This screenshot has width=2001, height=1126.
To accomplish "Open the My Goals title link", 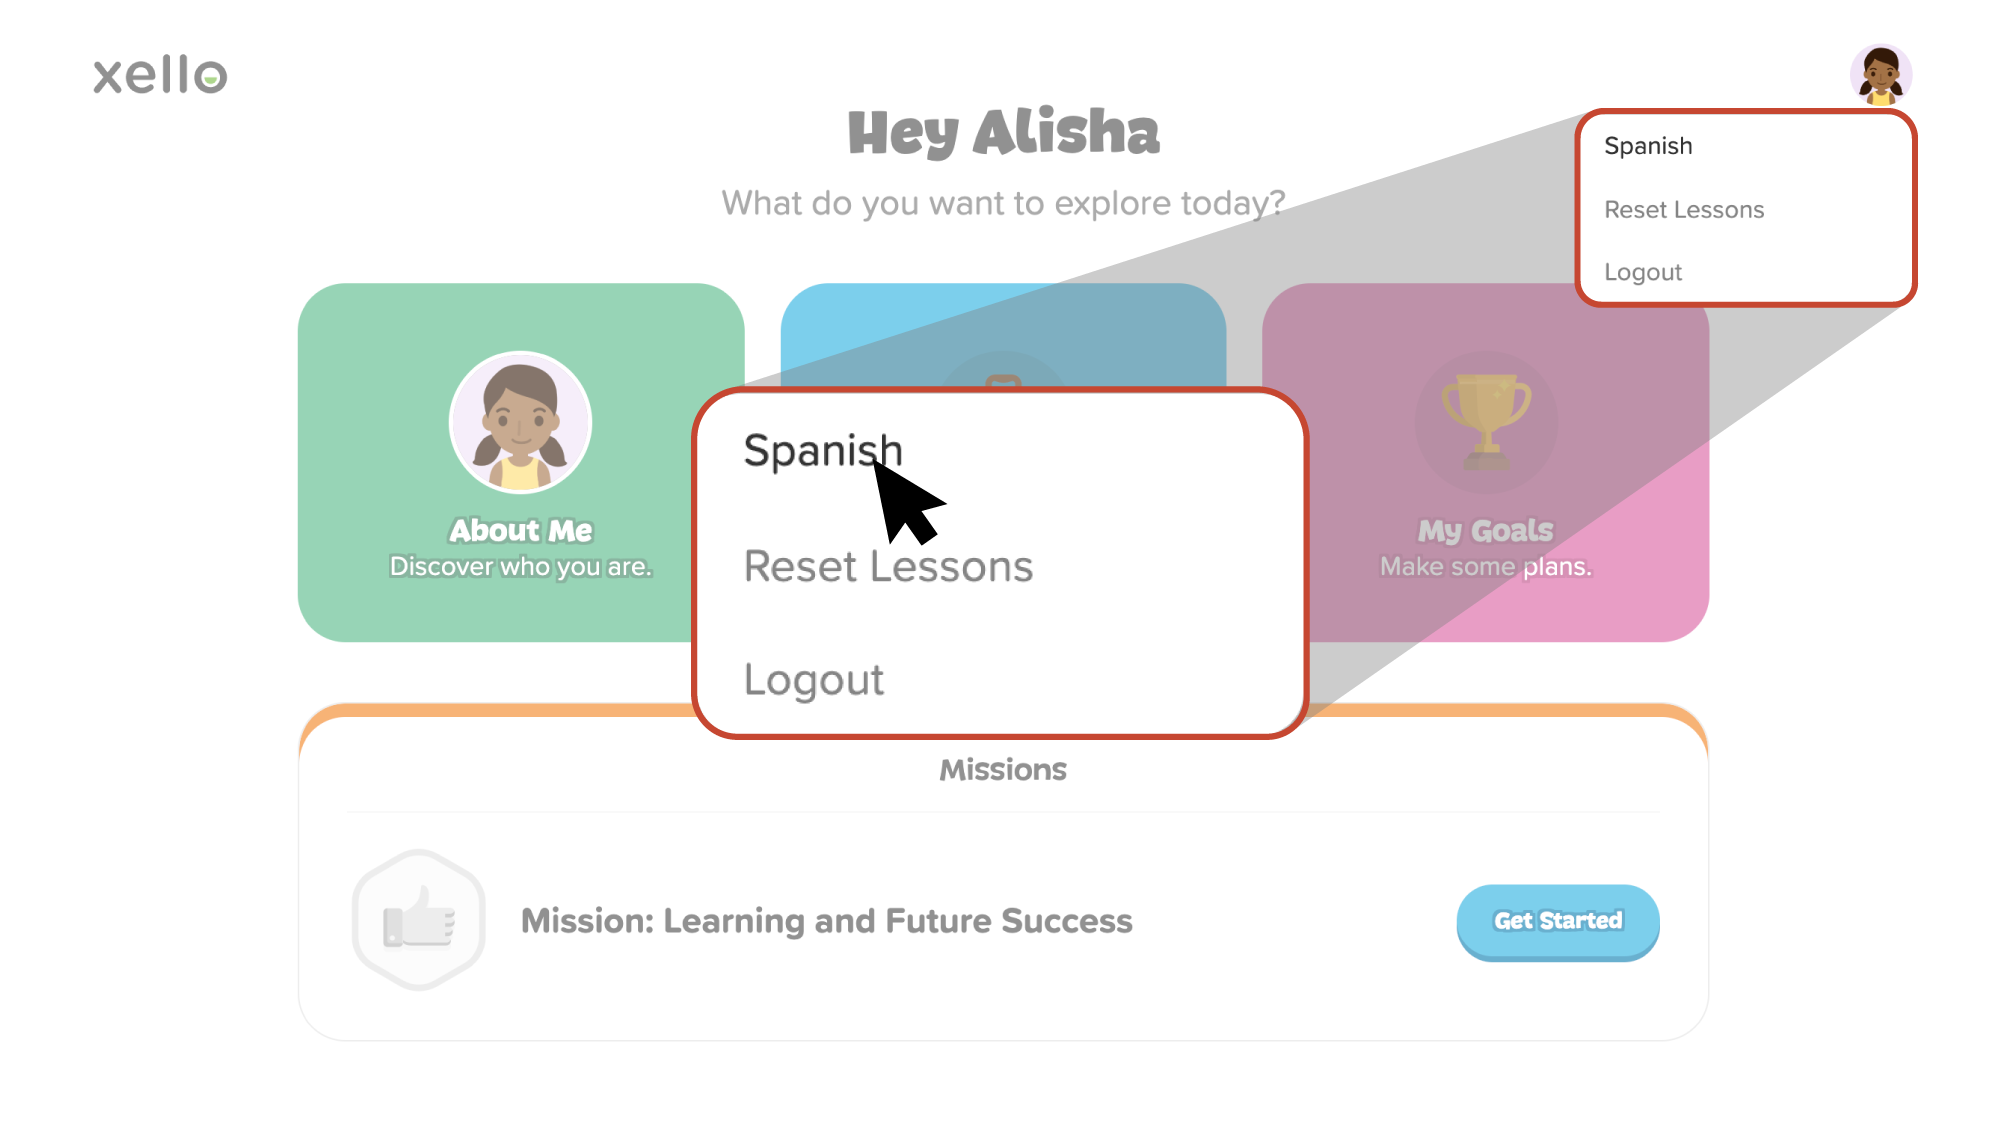I will click(x=1485, y=530).
